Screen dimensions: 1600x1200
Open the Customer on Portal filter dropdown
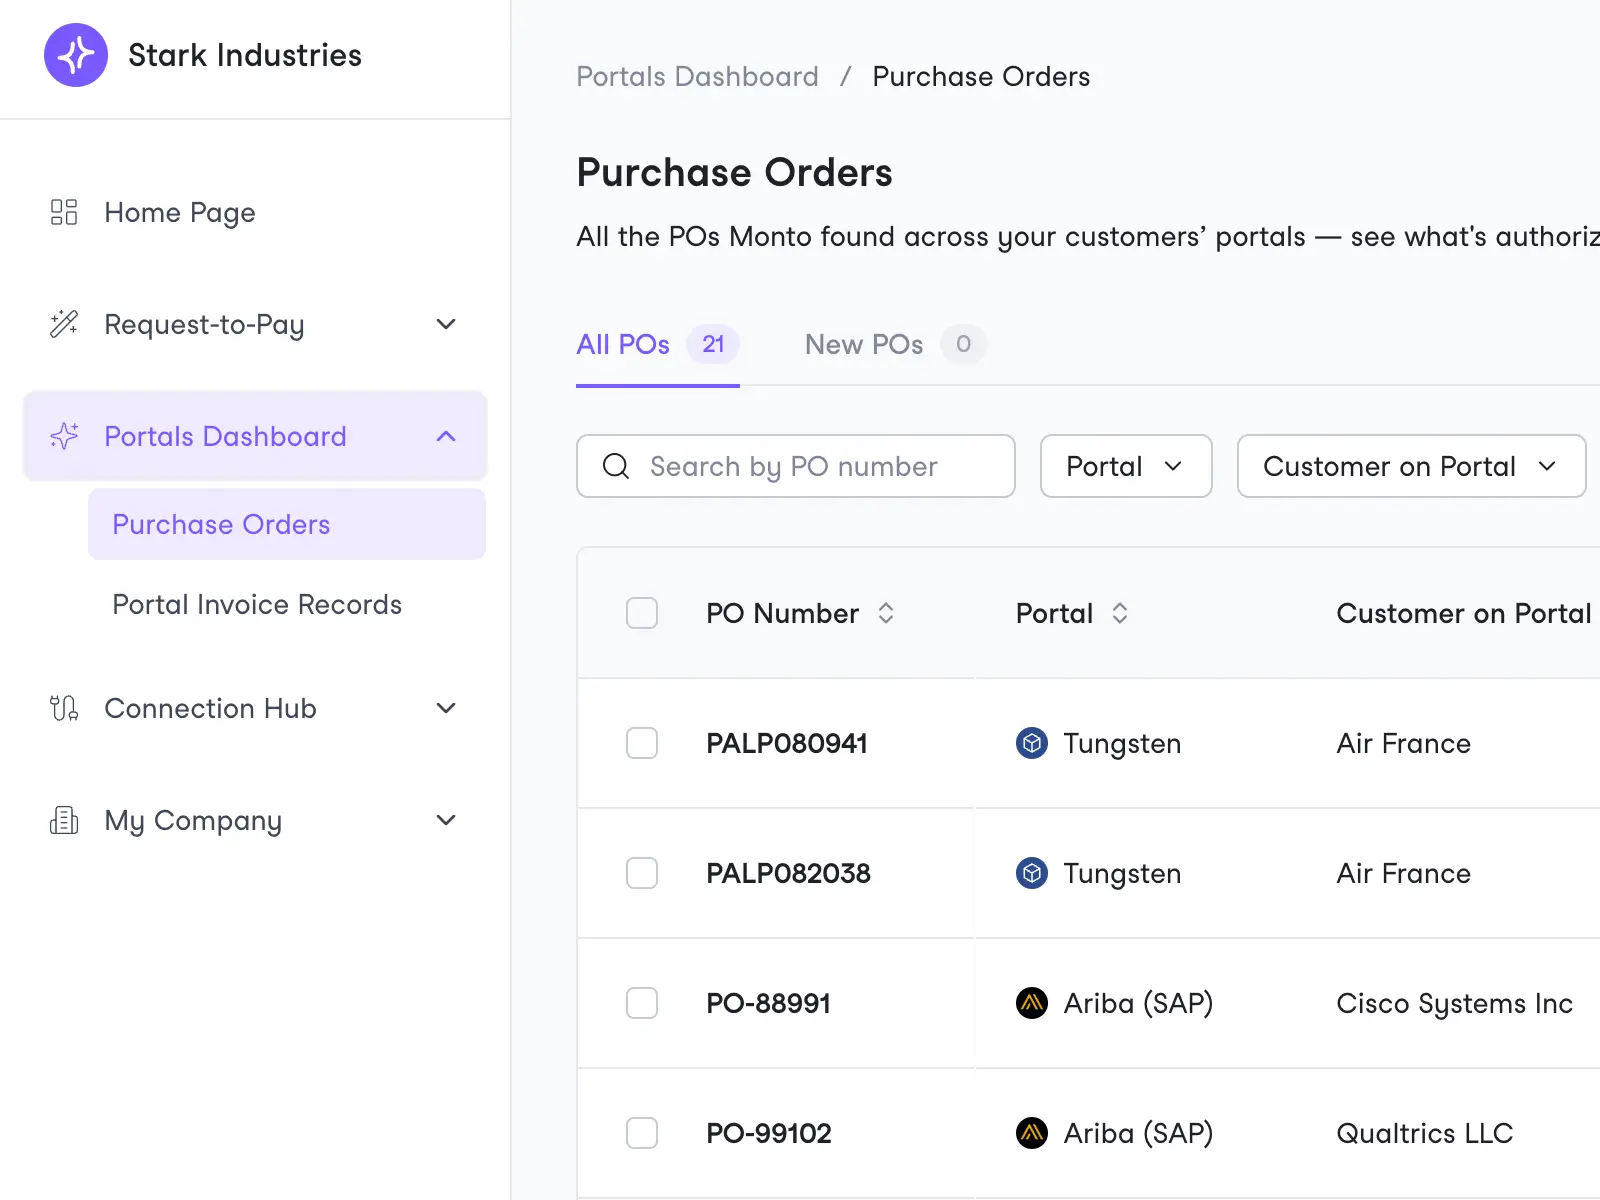(x=1411, y=466)
